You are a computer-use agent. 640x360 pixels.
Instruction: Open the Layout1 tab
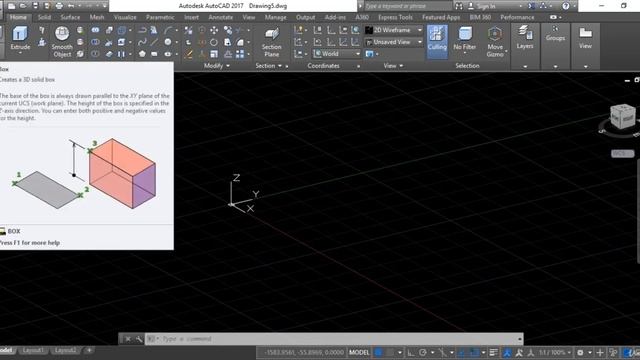tap(33, 350)
